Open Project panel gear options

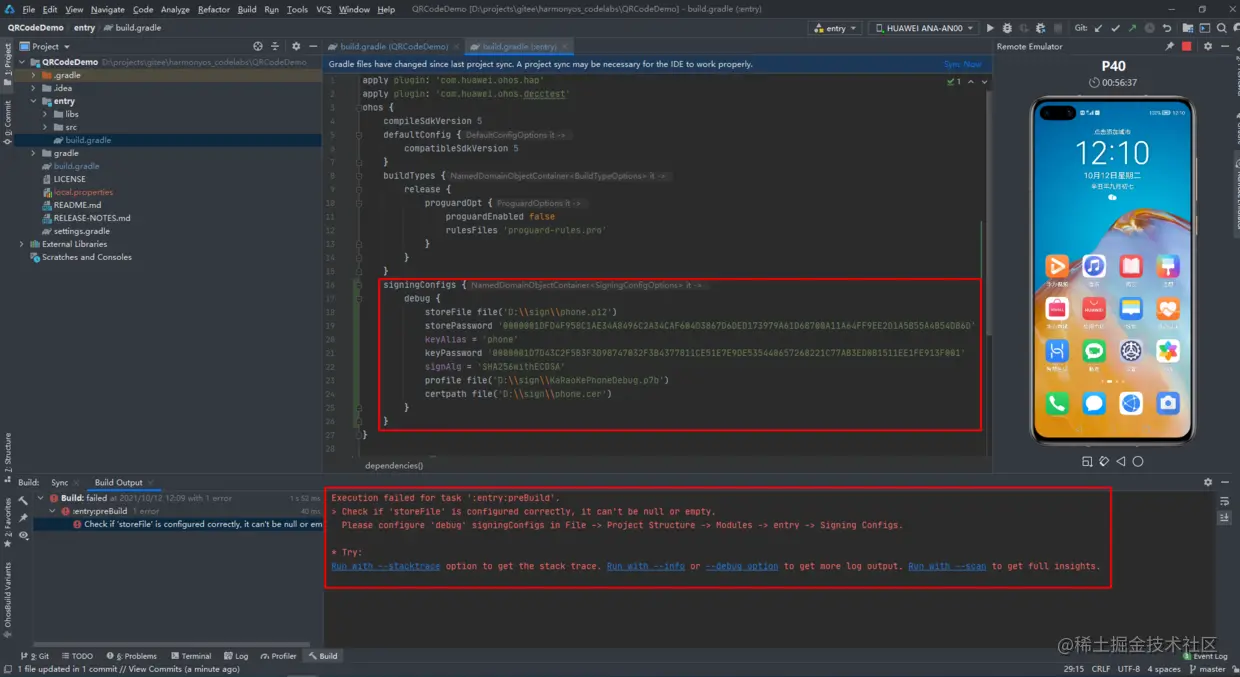(x=295, y=46)
